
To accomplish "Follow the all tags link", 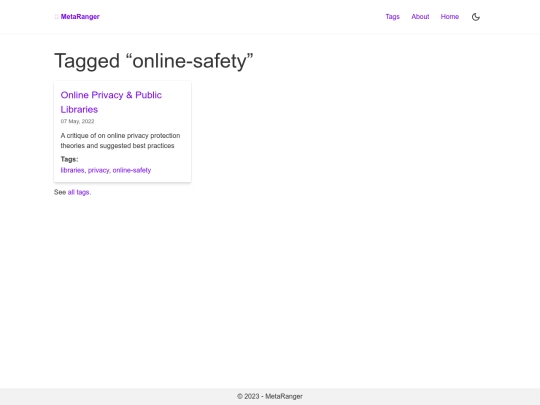I will pos(79,192).
